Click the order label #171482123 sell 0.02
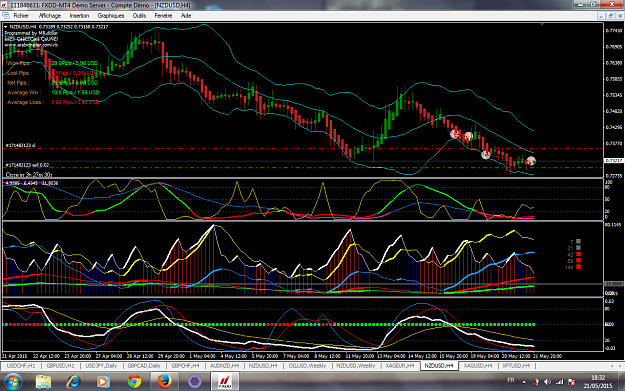The image size is (625, 391). (x=27, y=165)
